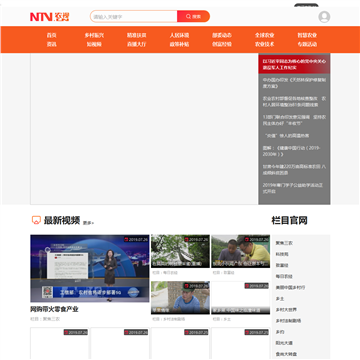The image size is (360, 360).
Task: Play the large news anchor video thumbnail
Action: pyautogui.click(x=90, y=268)
